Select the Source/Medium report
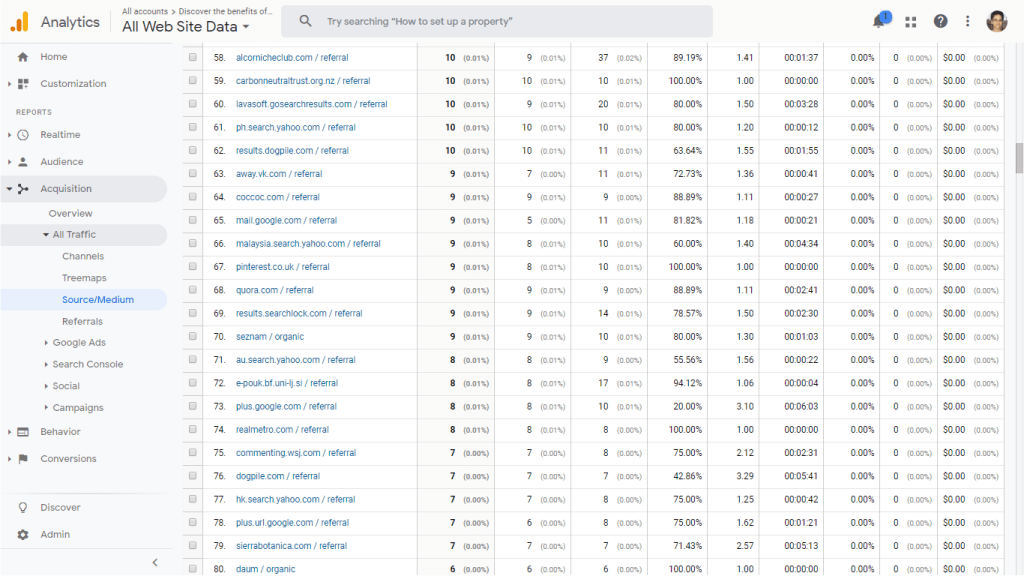This screenshot has height=576, width=1024. coord(98,300)
